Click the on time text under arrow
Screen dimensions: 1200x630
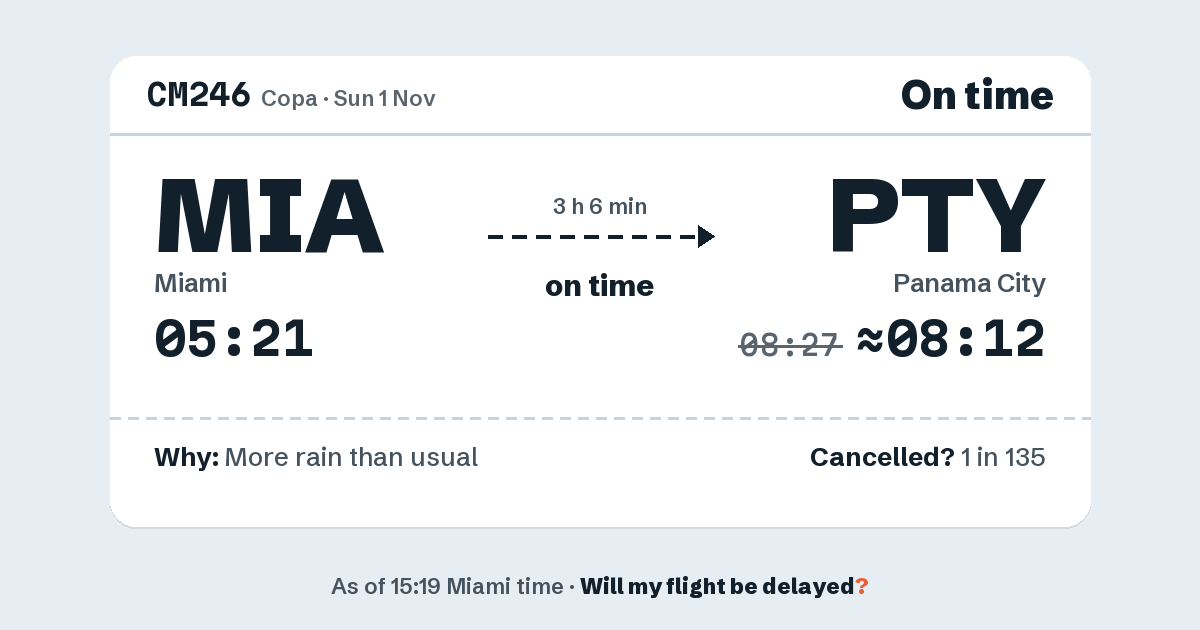point(600,286)
